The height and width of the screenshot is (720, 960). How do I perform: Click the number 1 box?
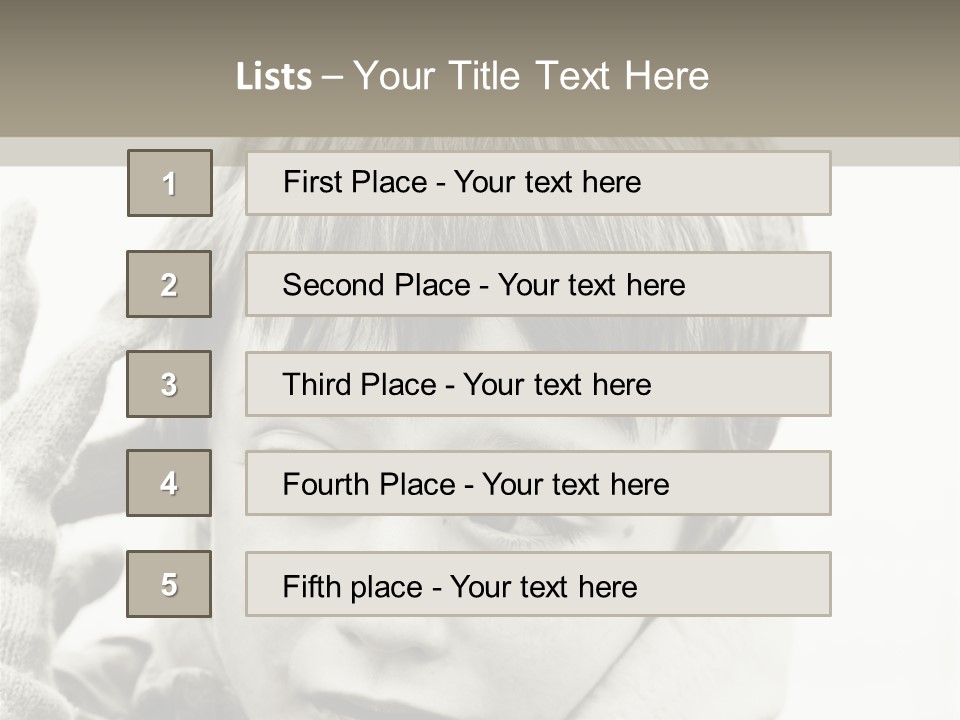click(169, 183)
